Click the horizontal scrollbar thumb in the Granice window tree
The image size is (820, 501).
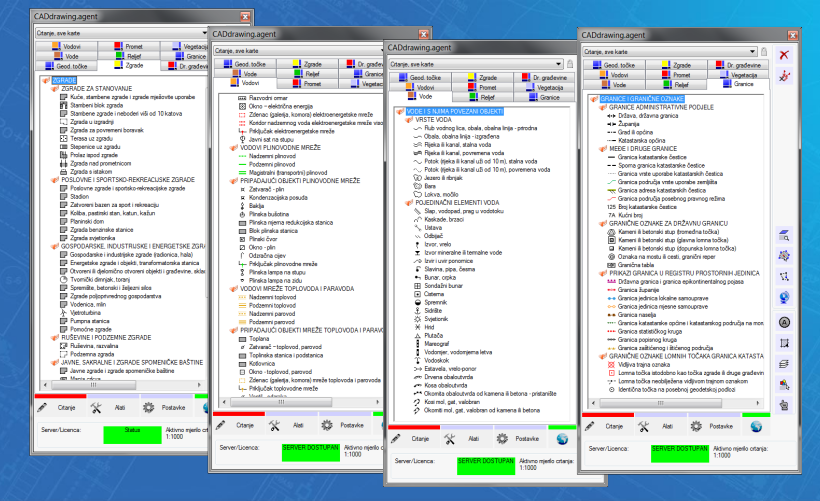pos(661,403)
